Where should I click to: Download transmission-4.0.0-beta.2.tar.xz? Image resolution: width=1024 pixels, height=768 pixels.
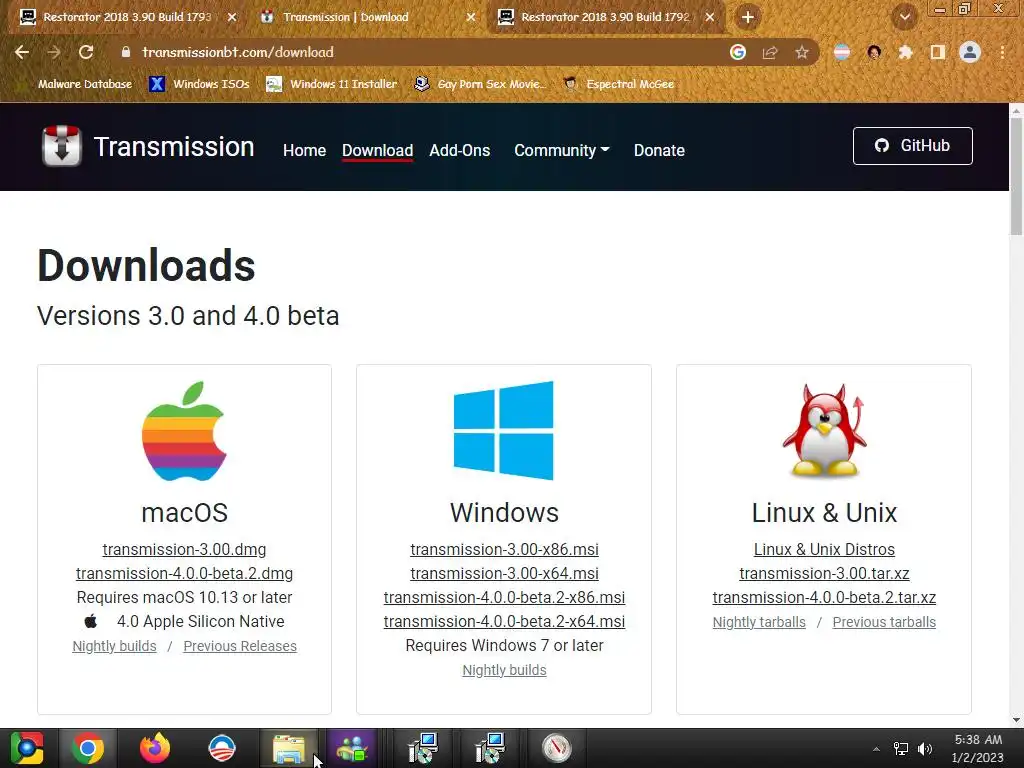click(824, 598)
